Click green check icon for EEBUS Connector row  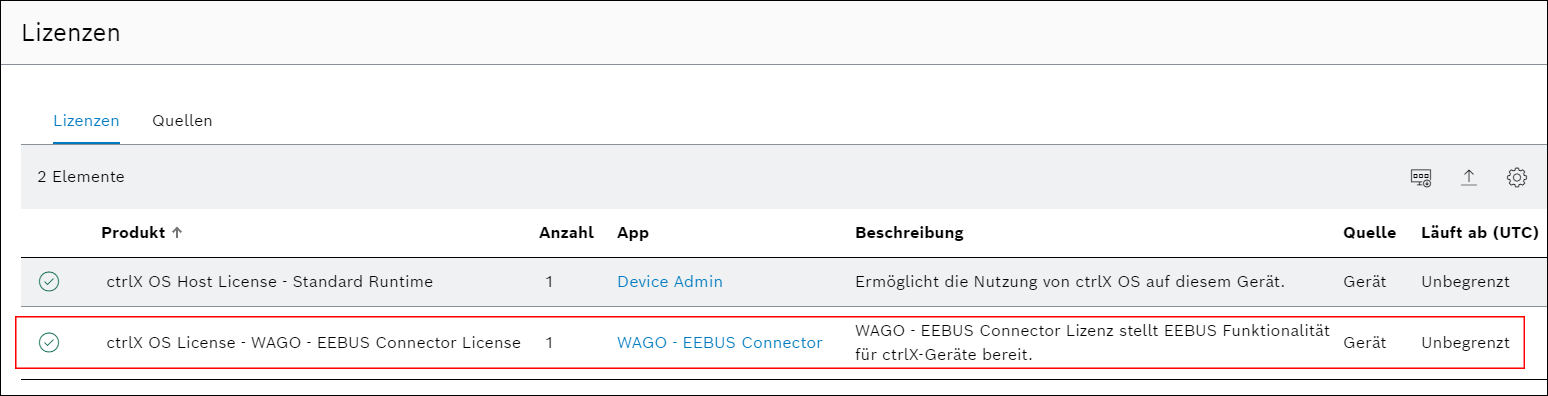pyautogui.click(x=49, y=343)
